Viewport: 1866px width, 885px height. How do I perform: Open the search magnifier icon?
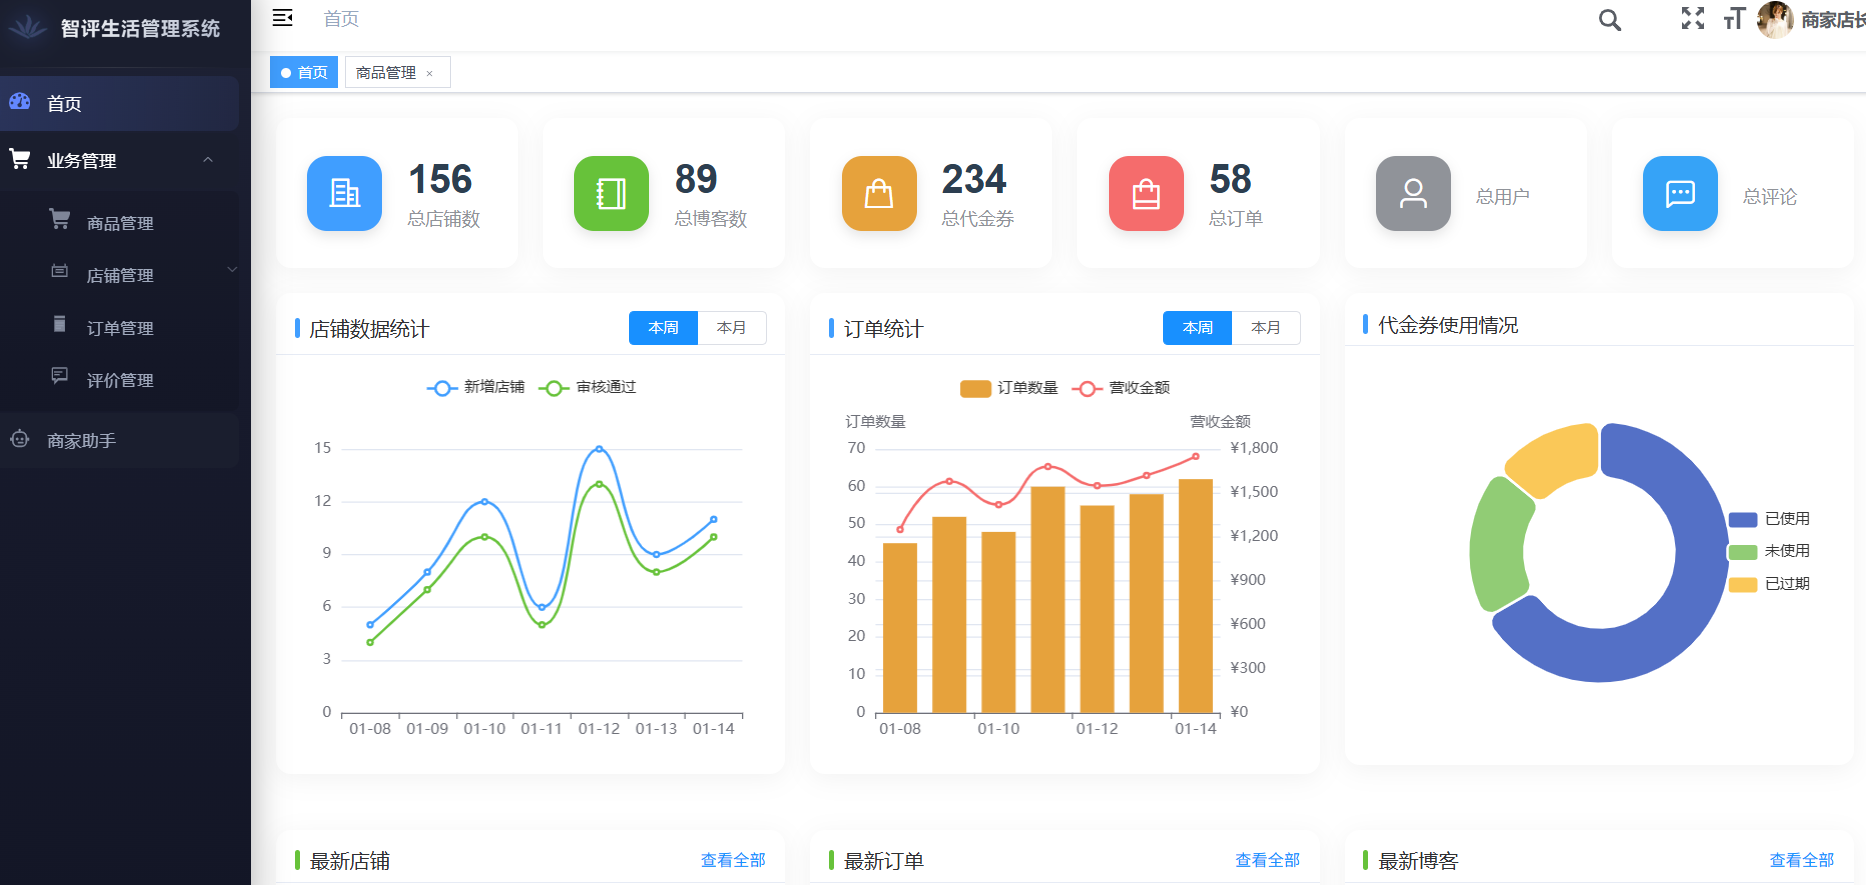coord(1609,20)
